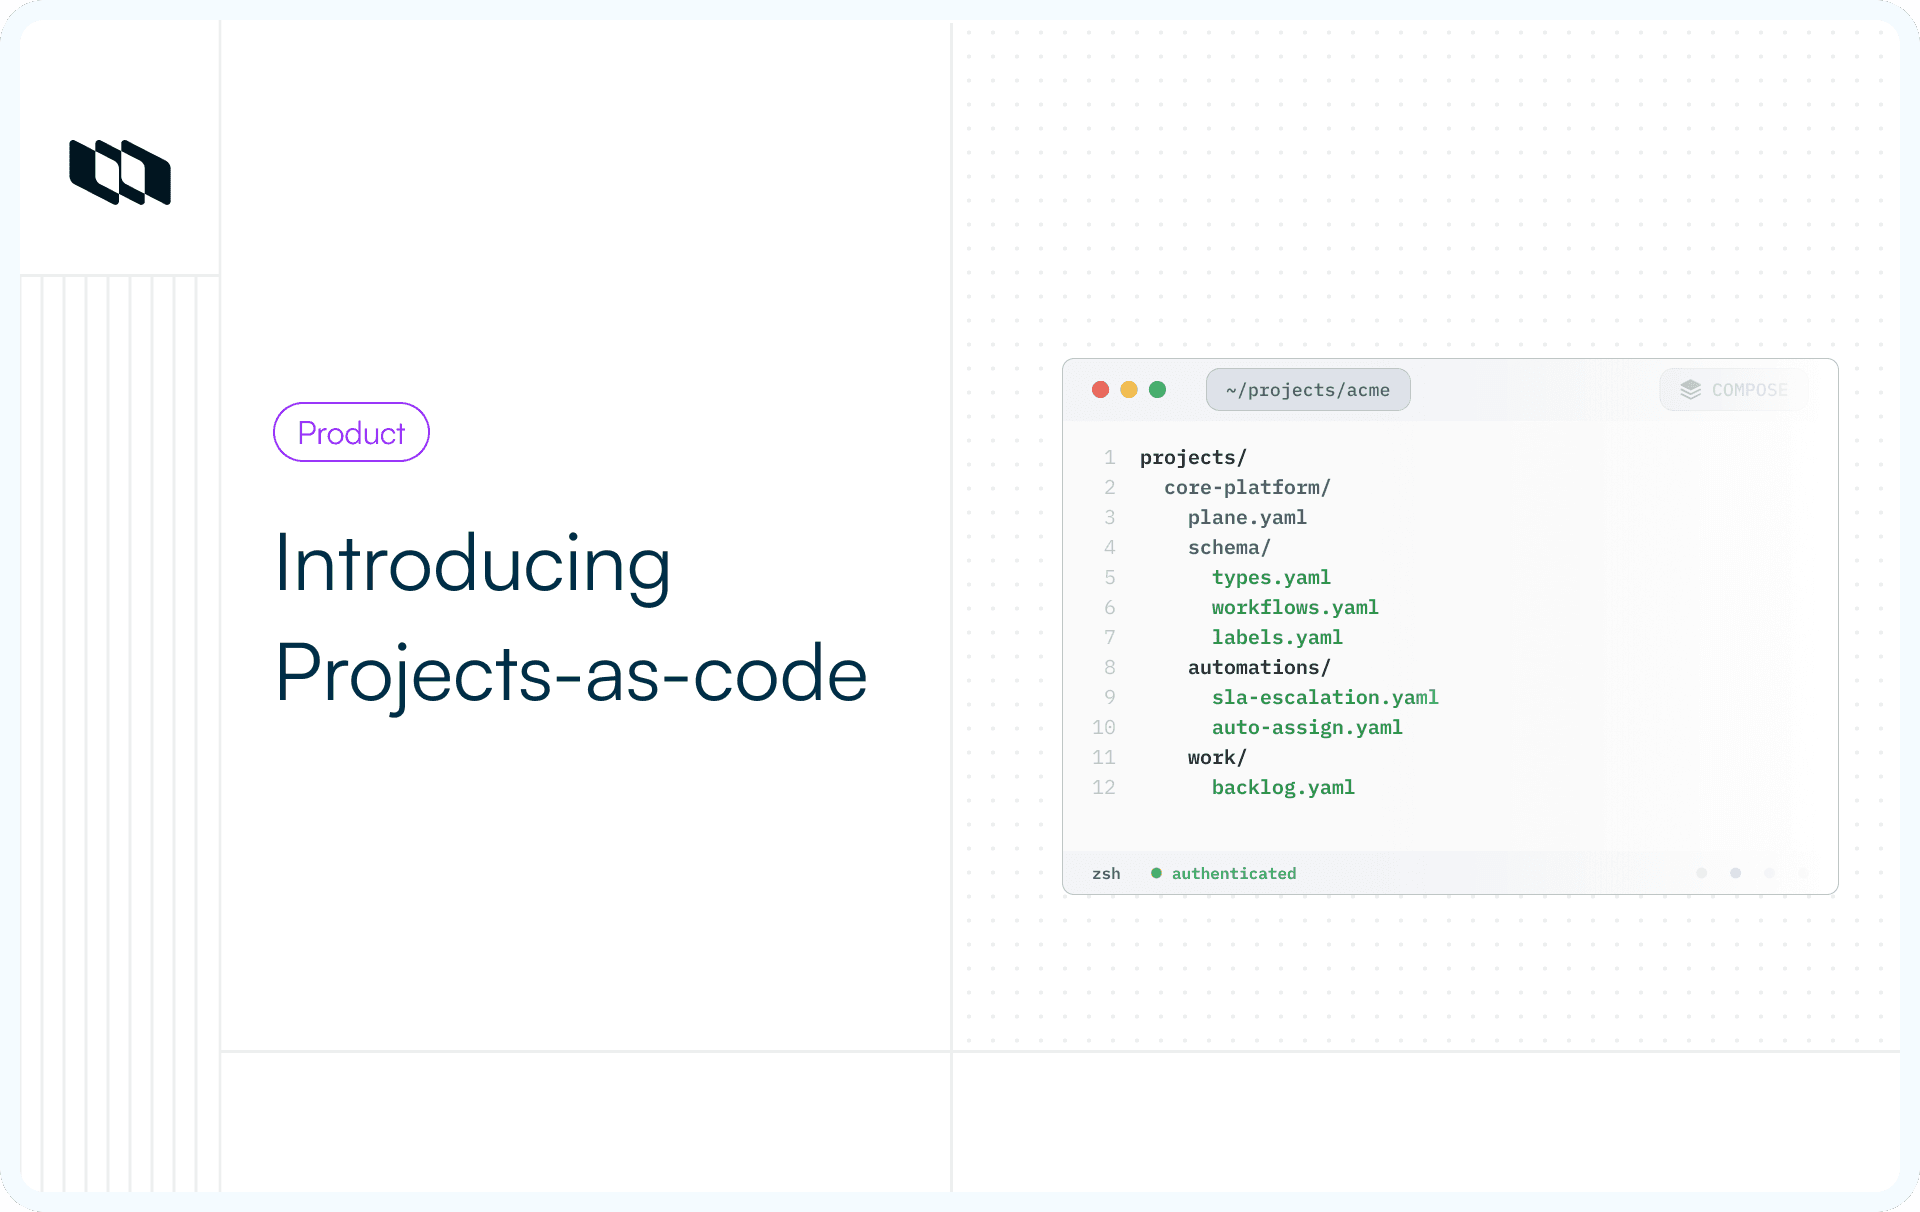Select the Product category pill

(x=351, y=432)
